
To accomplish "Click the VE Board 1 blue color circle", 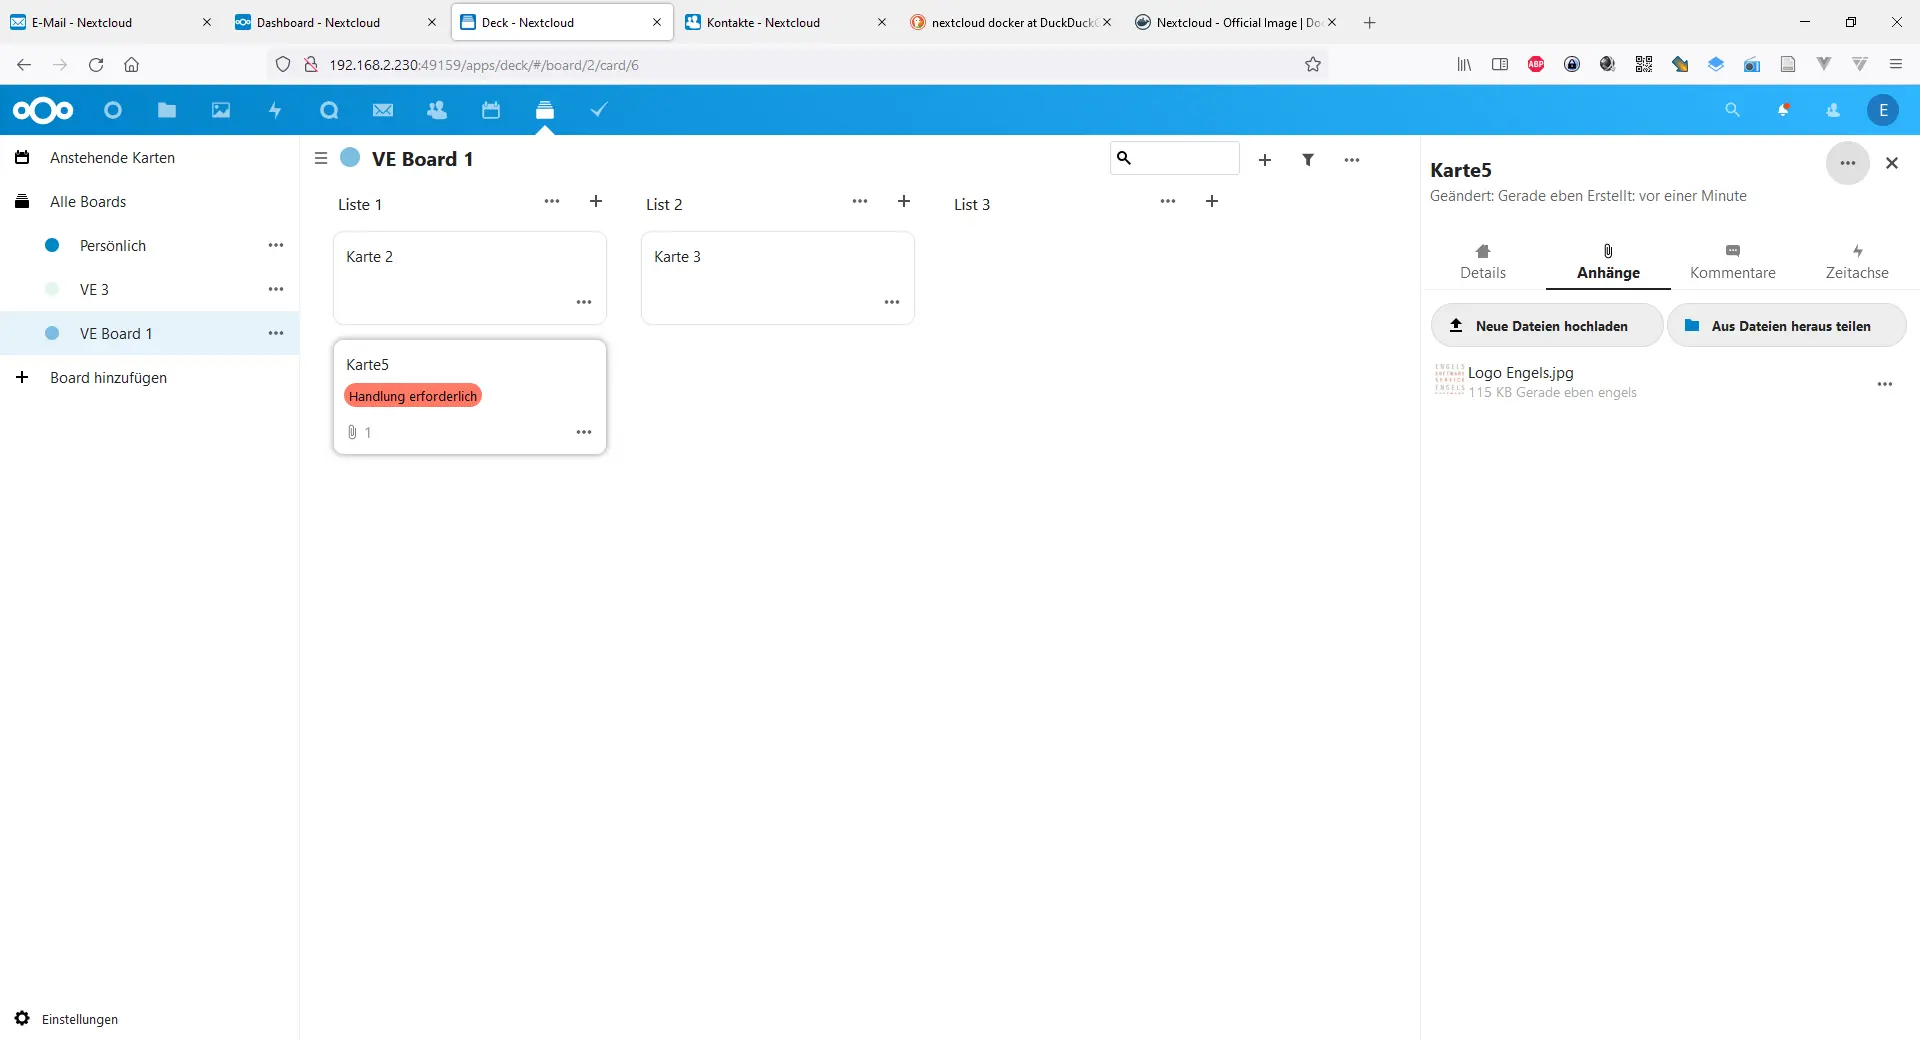I will click(350, 157).
